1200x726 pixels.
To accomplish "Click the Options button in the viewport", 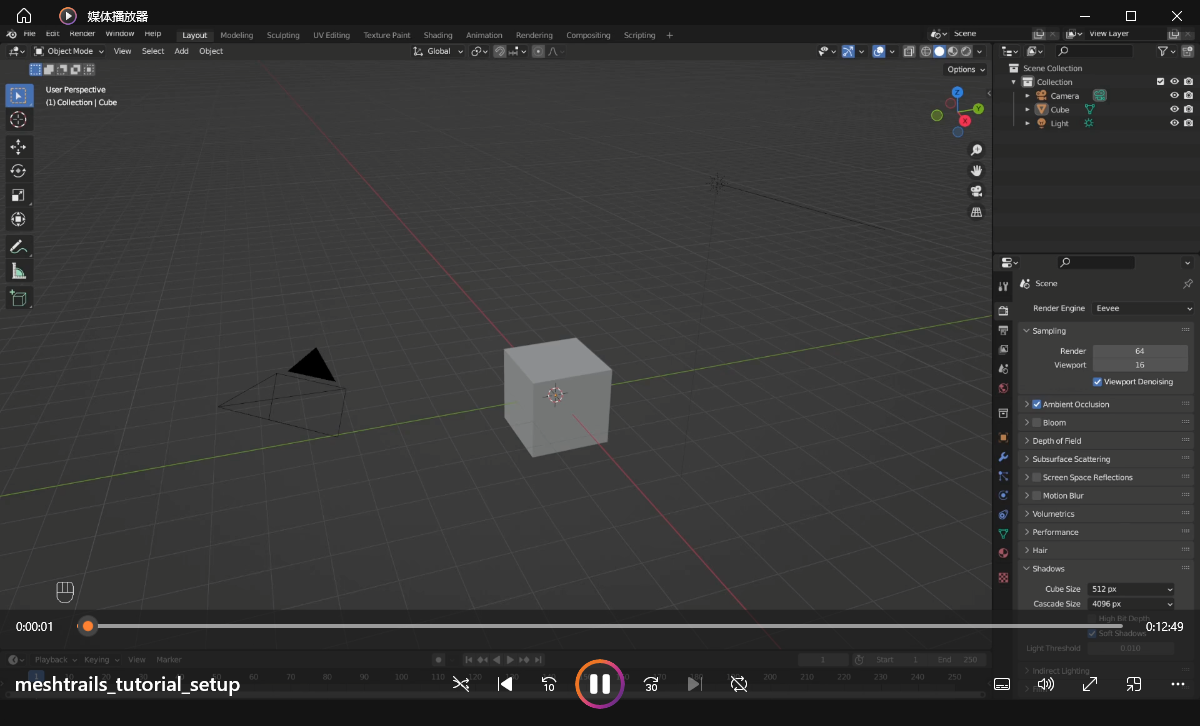I will 965,69.
